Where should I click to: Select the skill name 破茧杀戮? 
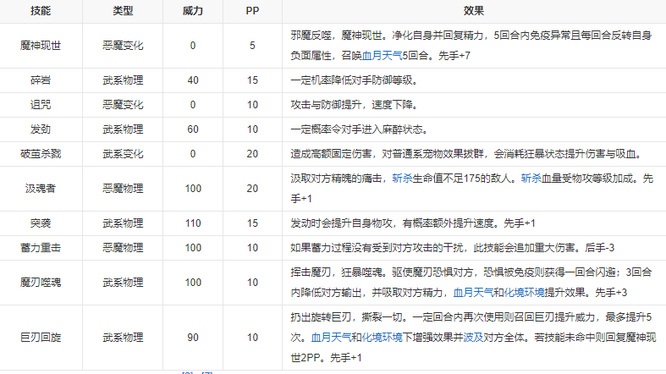pos(41,154)
